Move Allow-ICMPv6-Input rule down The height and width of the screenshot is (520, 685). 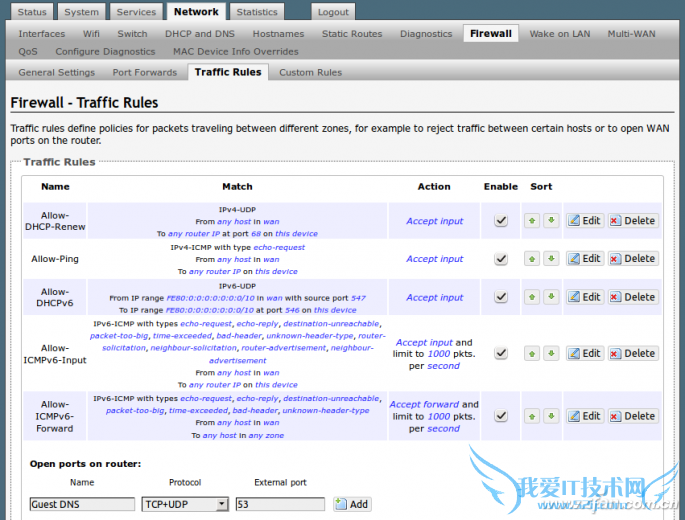pos(550,353)
